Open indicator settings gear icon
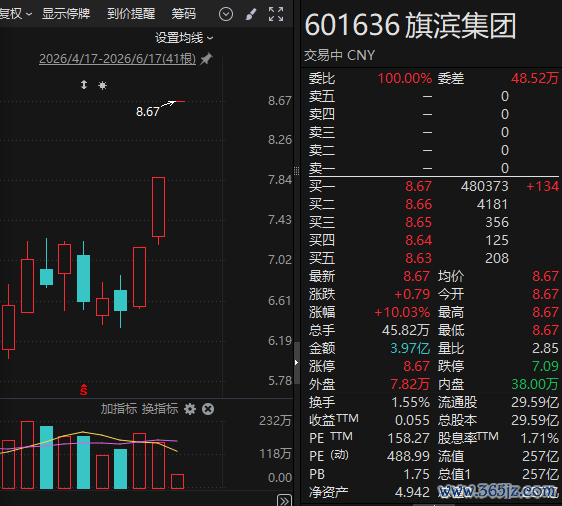The height and width of the screenshot is (506, 562). [x=190, y=409]
